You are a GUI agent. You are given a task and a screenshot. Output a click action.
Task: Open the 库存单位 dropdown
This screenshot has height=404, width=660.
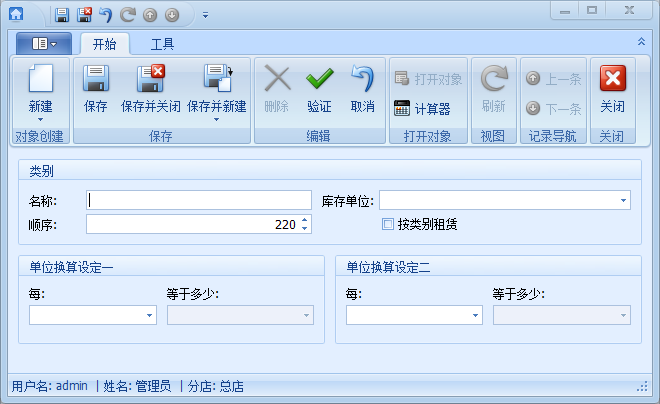pos(623,200)
